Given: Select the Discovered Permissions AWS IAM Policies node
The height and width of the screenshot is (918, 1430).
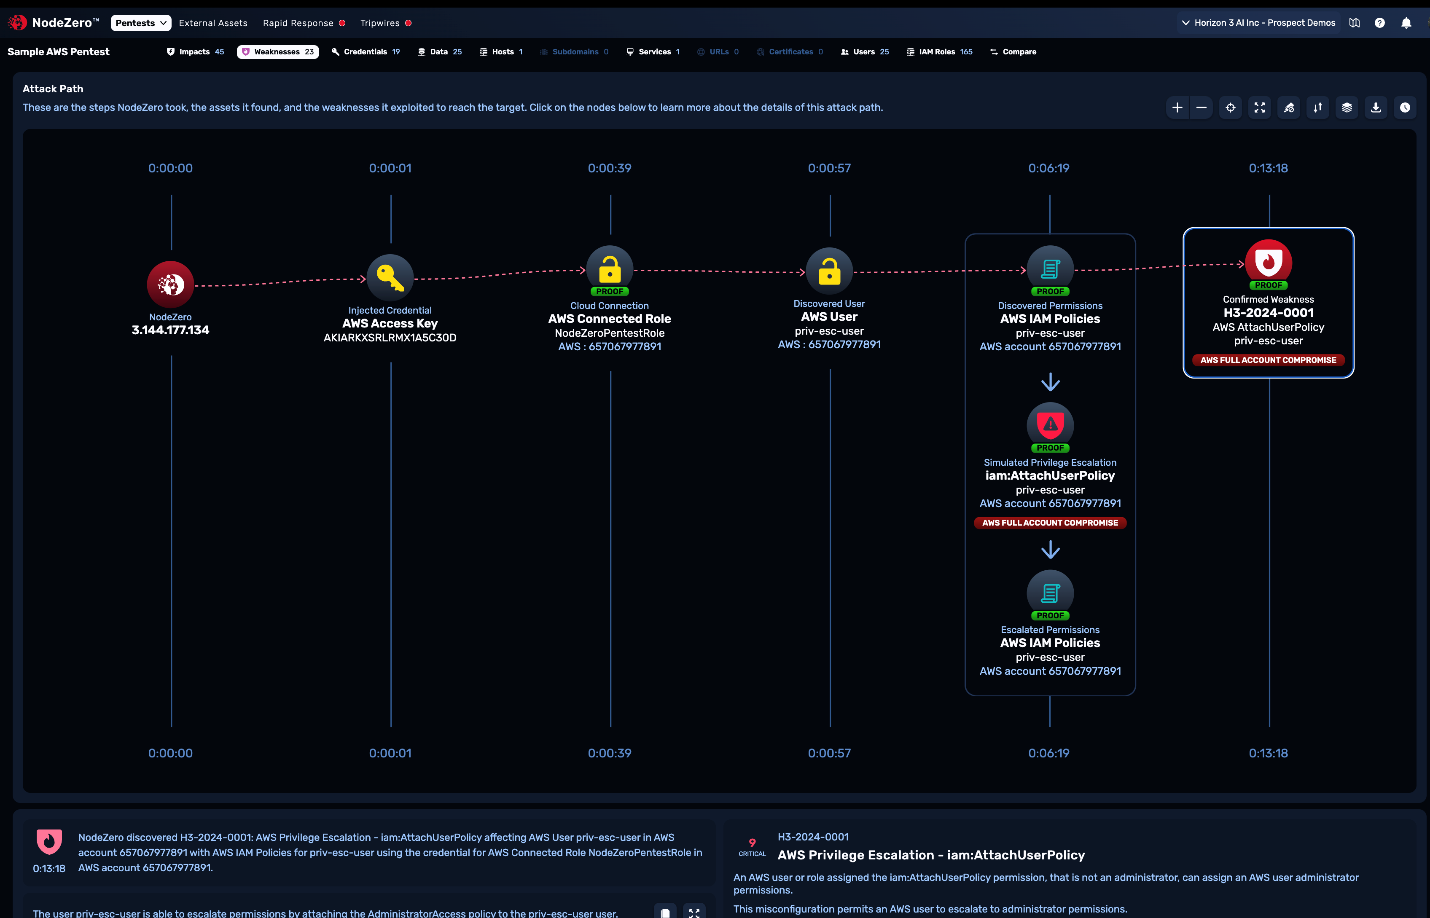Looking at the screenshot, I should (x=1050, y=269).
